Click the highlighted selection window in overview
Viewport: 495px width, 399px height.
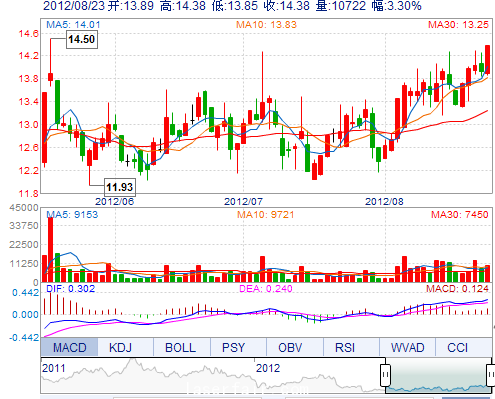(x=438, y=375)
